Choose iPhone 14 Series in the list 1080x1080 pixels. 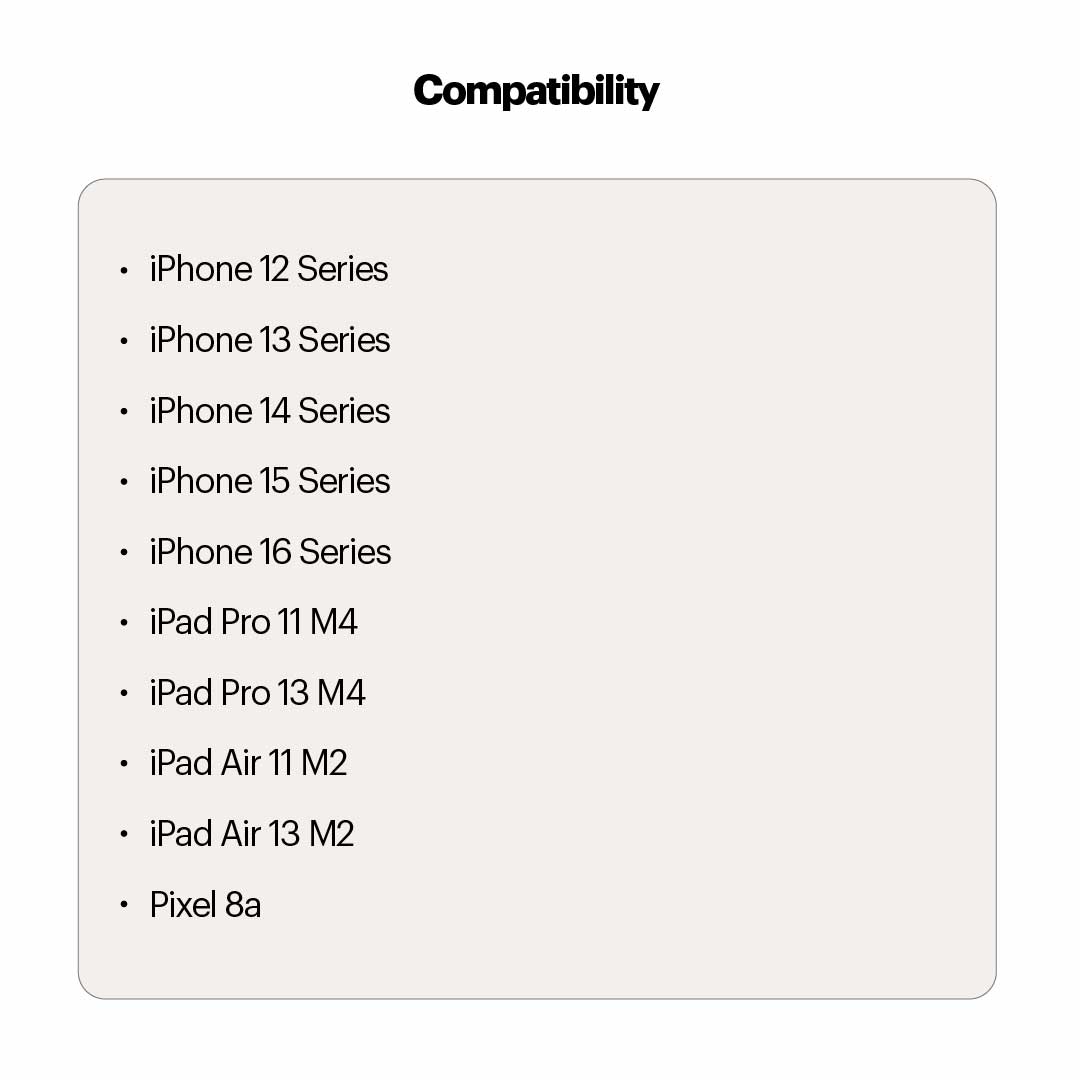(x=269, y=411)
